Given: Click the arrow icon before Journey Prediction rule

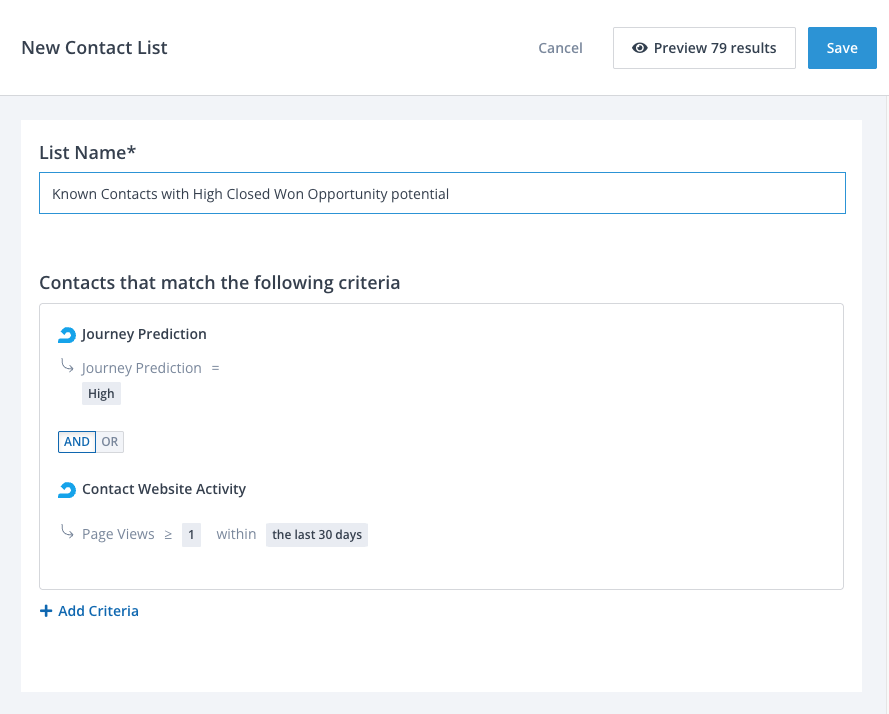Looking at the screenshot, I should (x=68, y=367).
